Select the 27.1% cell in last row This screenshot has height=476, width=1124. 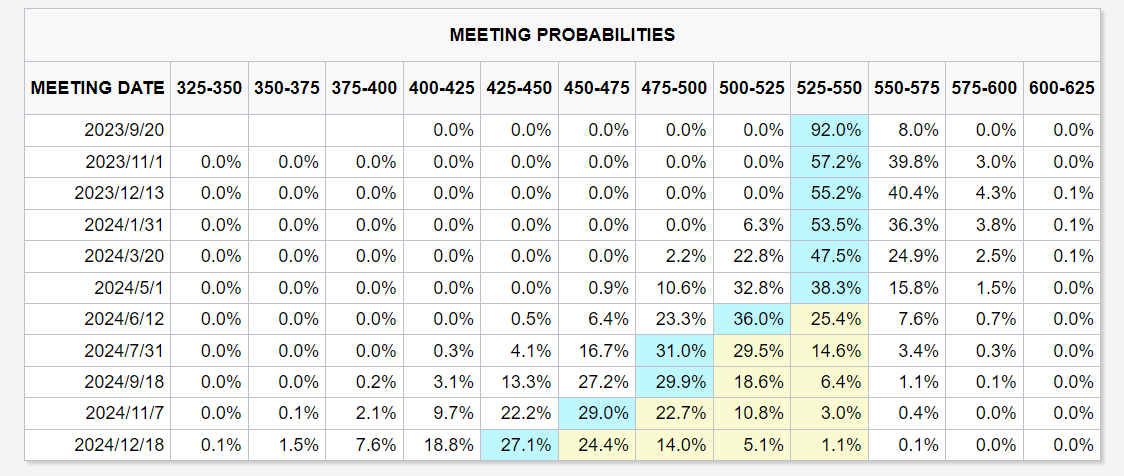point(519,445)
